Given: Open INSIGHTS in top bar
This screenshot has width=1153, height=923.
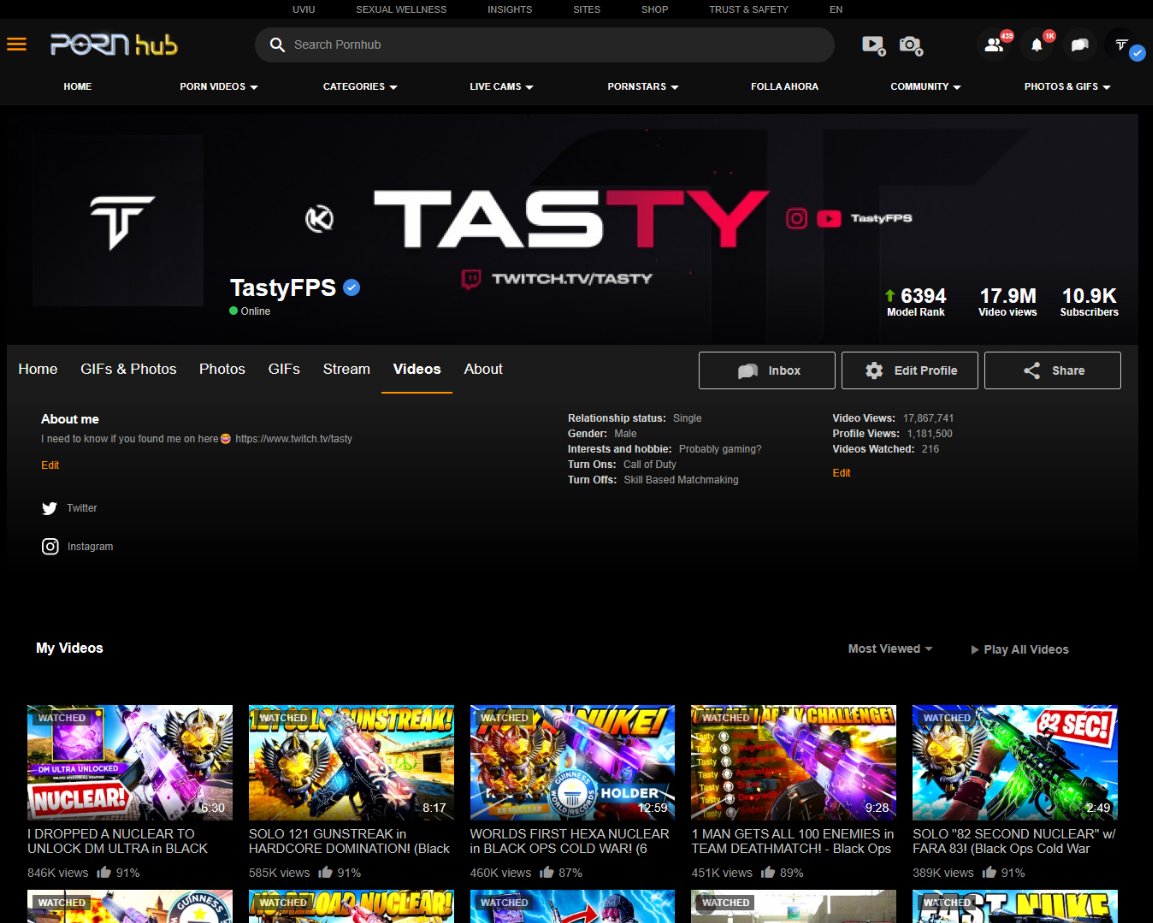Looking at the screenshot, I should click(x=510, y=10).
